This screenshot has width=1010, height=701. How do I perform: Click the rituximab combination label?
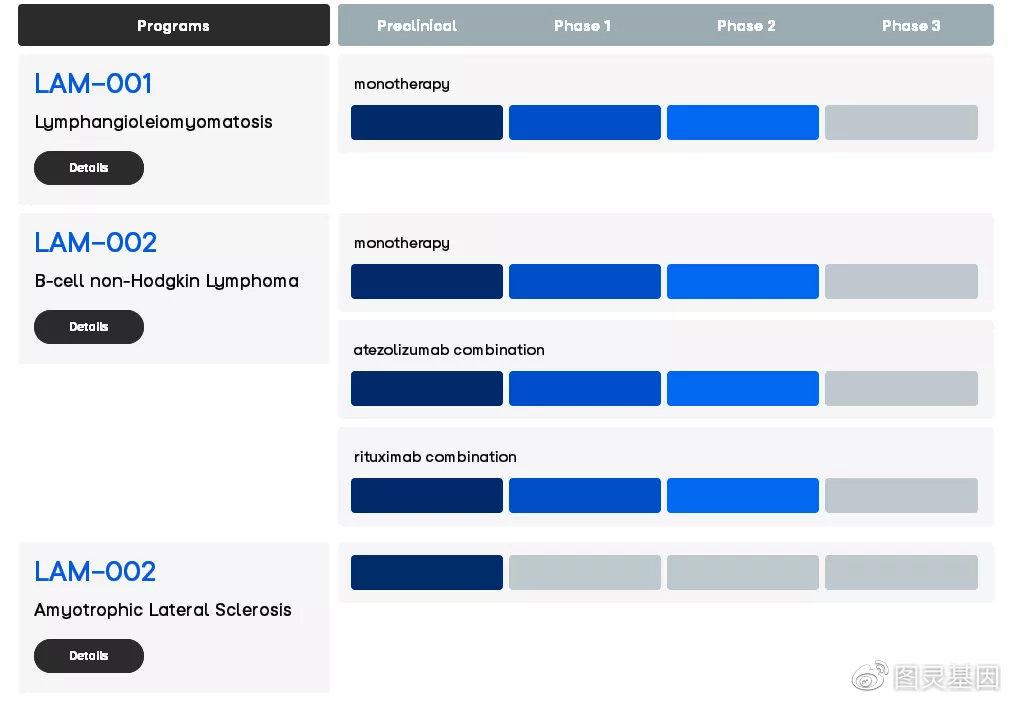pyautogui.click(x=435, y=457)
